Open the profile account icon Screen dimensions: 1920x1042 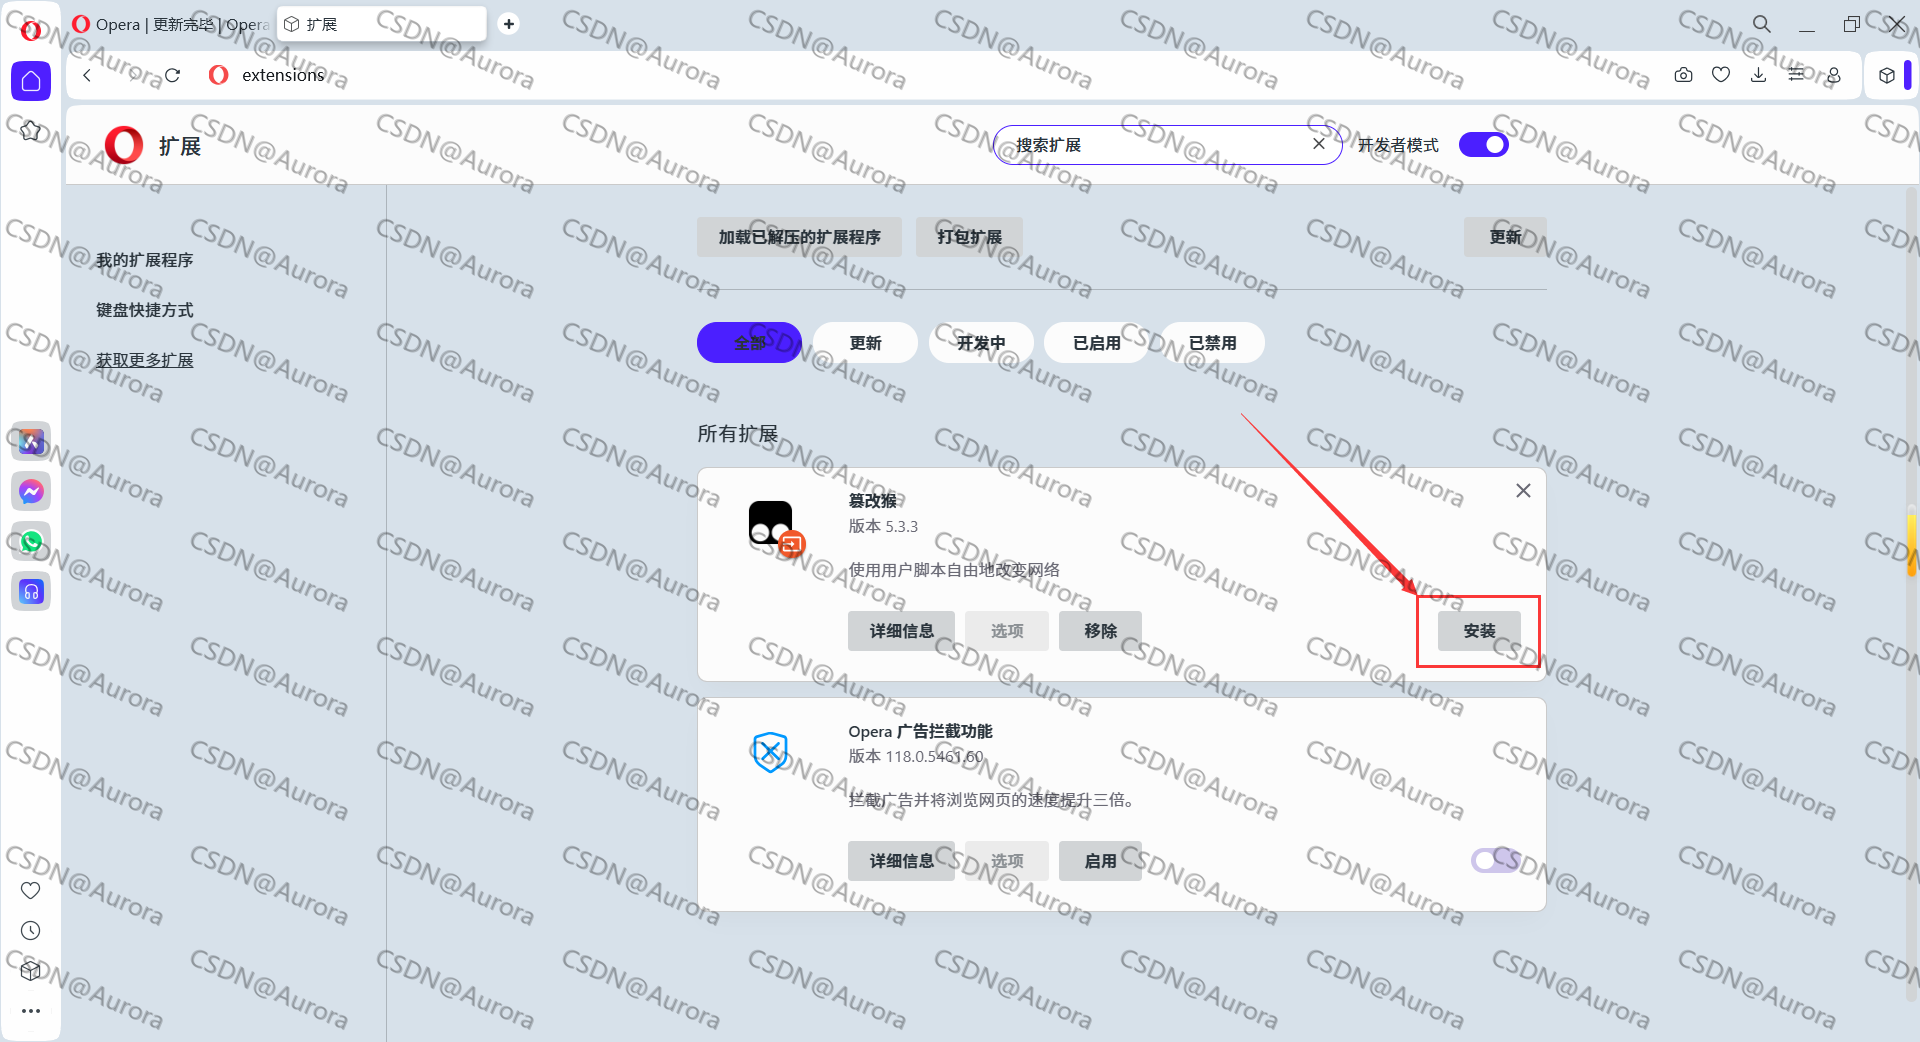click(x=1834, y=75)
